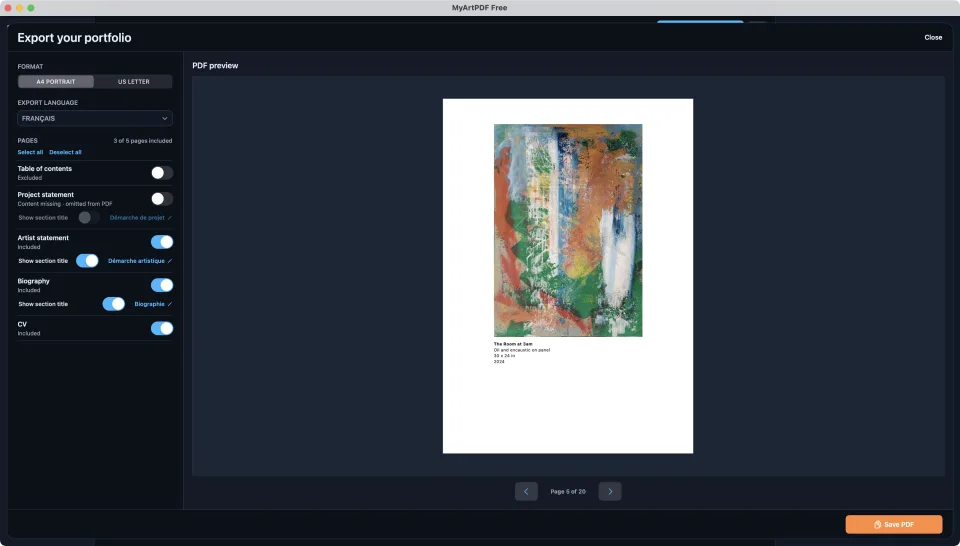Image resolution: width=960 pixels, height=546 pixels.
Task: Turn off the Artist statement page
Action: [x=162, y=242]
